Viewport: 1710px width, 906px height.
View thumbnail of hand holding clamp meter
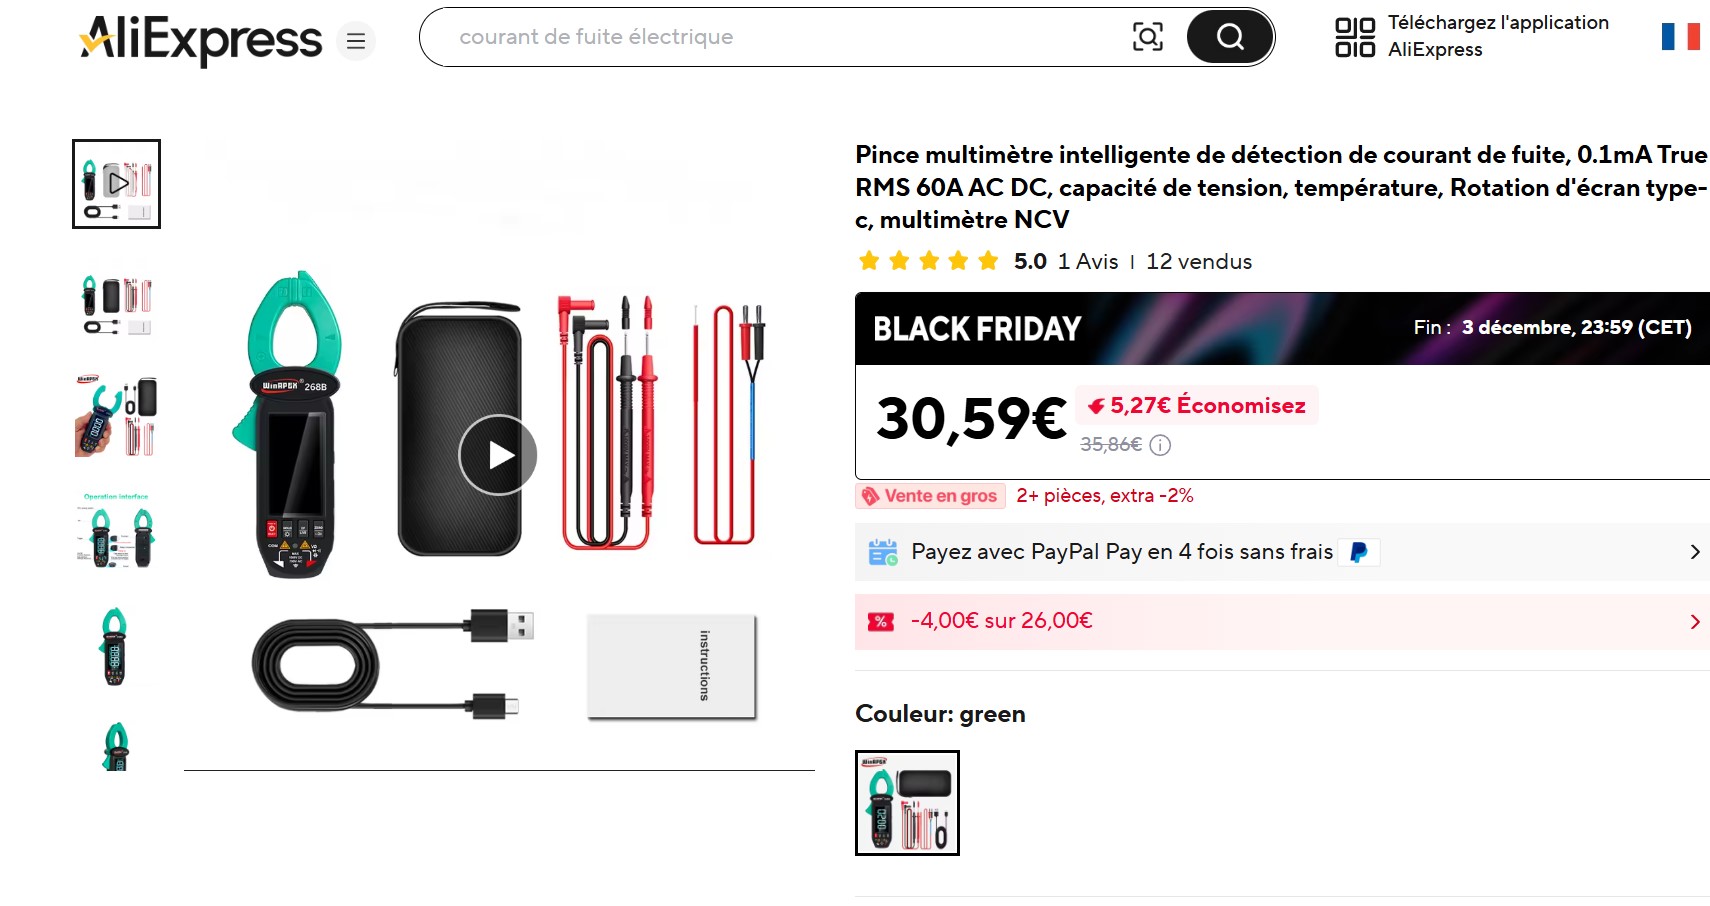(116, 417)
